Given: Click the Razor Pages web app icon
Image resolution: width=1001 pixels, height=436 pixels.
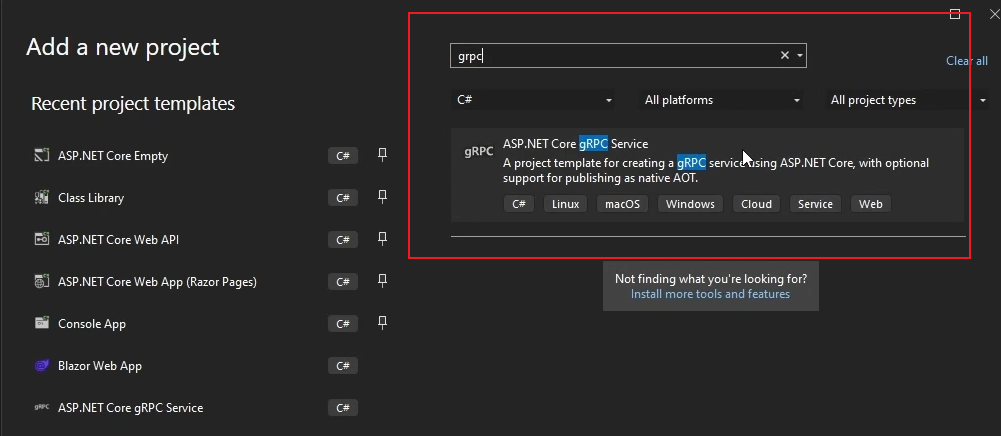Looking at the screenshot, I should [41, 281].
